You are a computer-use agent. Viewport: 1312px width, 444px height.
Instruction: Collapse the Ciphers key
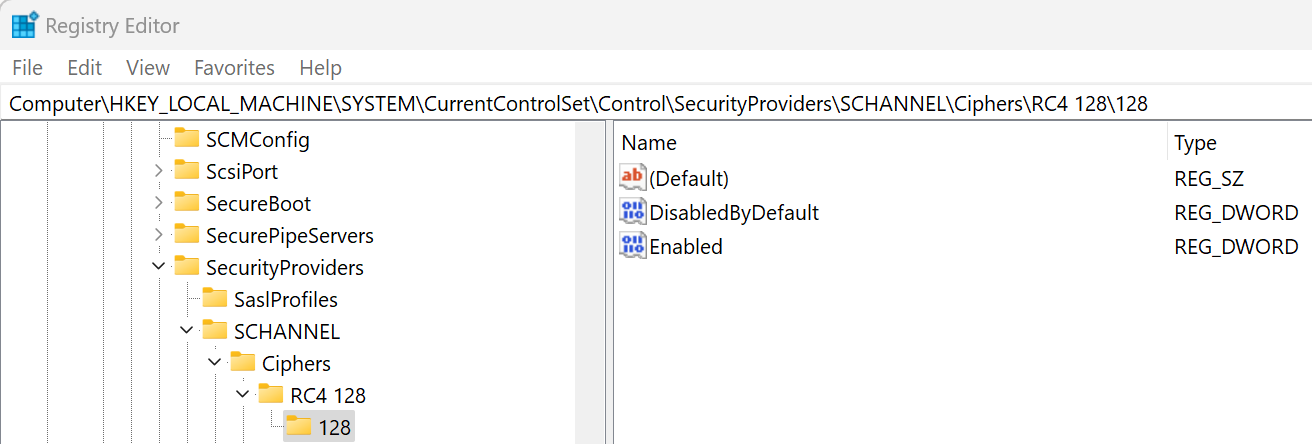tap(215, 363)
